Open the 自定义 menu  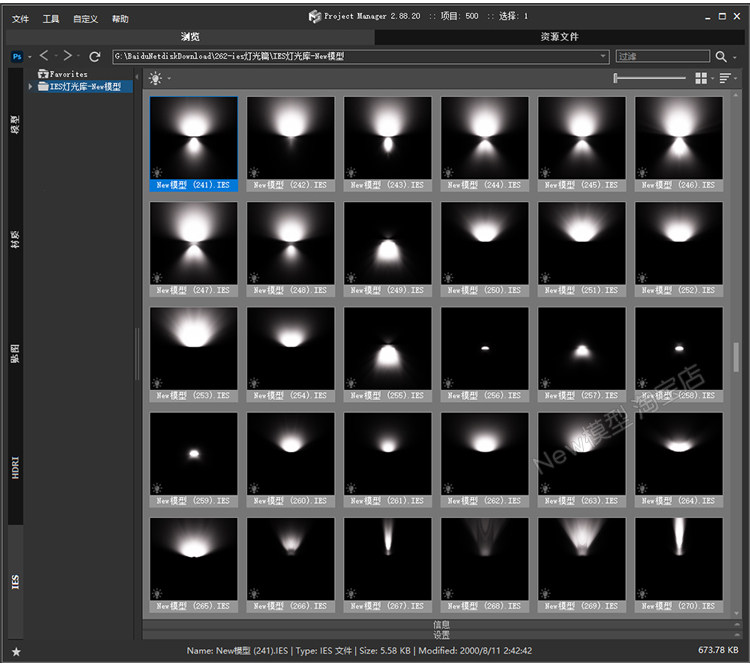pos(85,19)
